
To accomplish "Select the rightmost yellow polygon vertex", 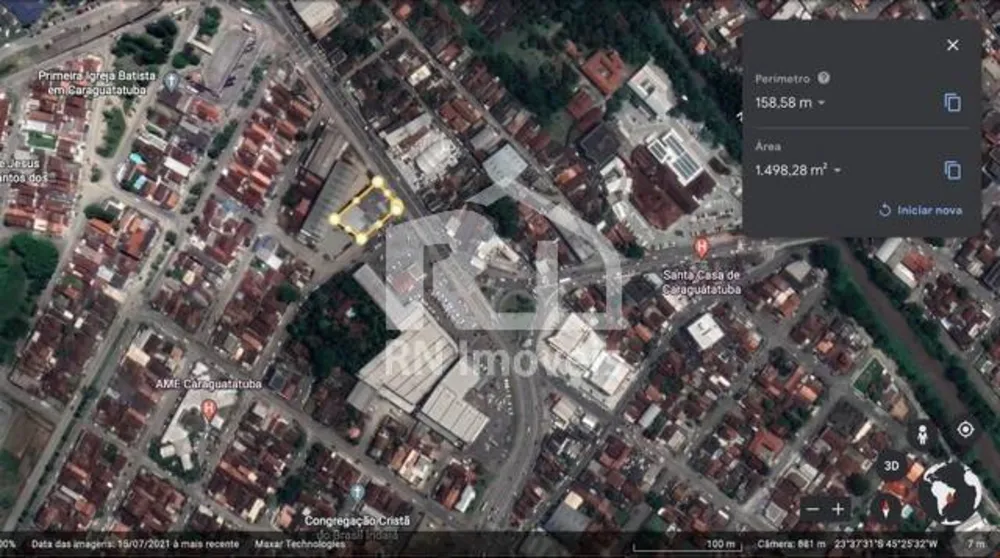I will tap(397, 207).
